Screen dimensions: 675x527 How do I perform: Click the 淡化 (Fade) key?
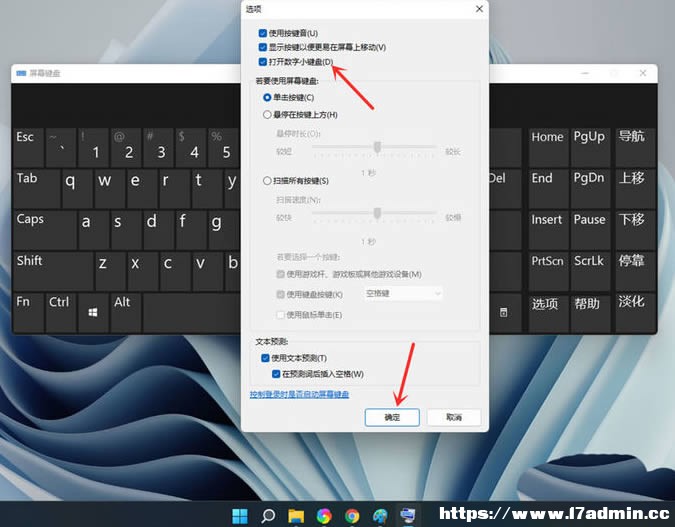click(x=635, y=312)
